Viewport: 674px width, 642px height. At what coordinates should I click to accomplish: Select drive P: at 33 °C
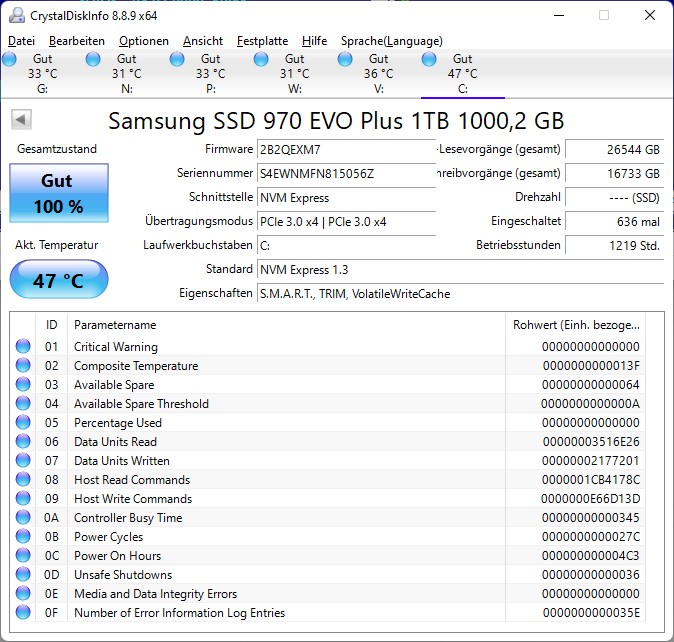coord(211,74)
